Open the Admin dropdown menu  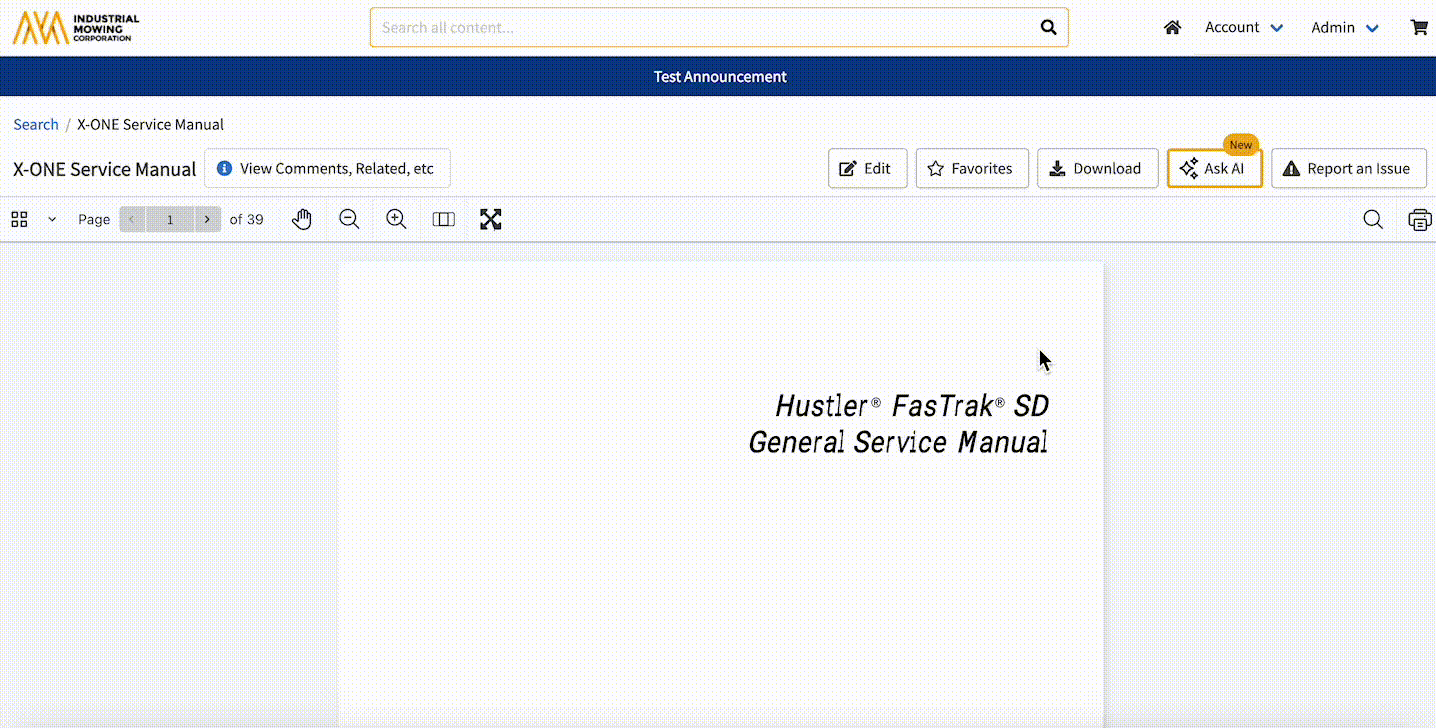point(1344,28)
